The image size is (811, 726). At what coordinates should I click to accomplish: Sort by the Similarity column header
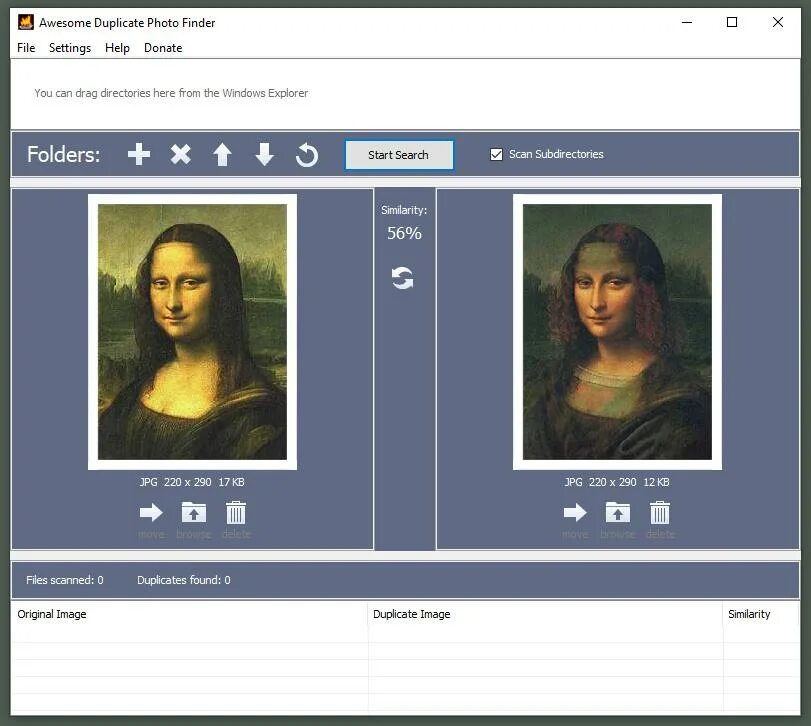(x=761, y=614)
